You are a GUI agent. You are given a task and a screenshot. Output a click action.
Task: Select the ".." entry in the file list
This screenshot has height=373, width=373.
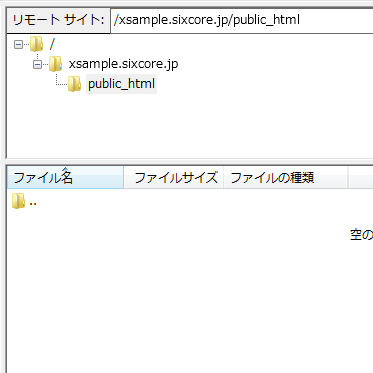coord(33,202)
